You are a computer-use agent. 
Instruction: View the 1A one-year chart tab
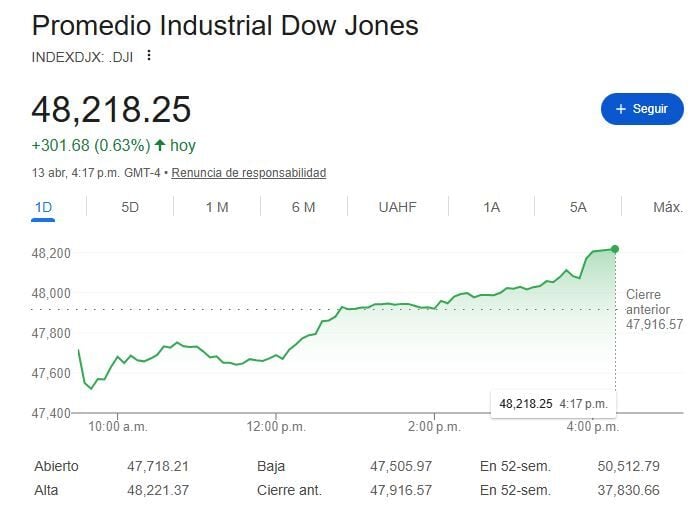tap(491, 207)
